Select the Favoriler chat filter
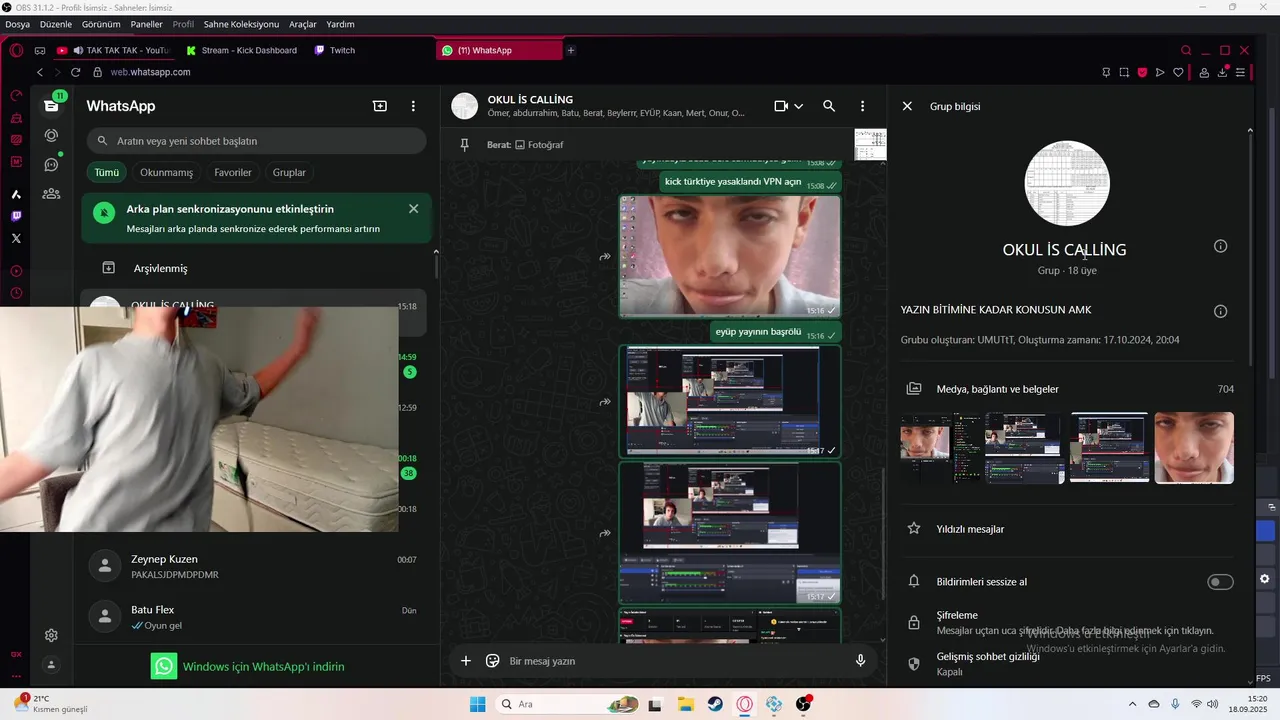This screenshot has height=720, width=1280. coord(233,172)
